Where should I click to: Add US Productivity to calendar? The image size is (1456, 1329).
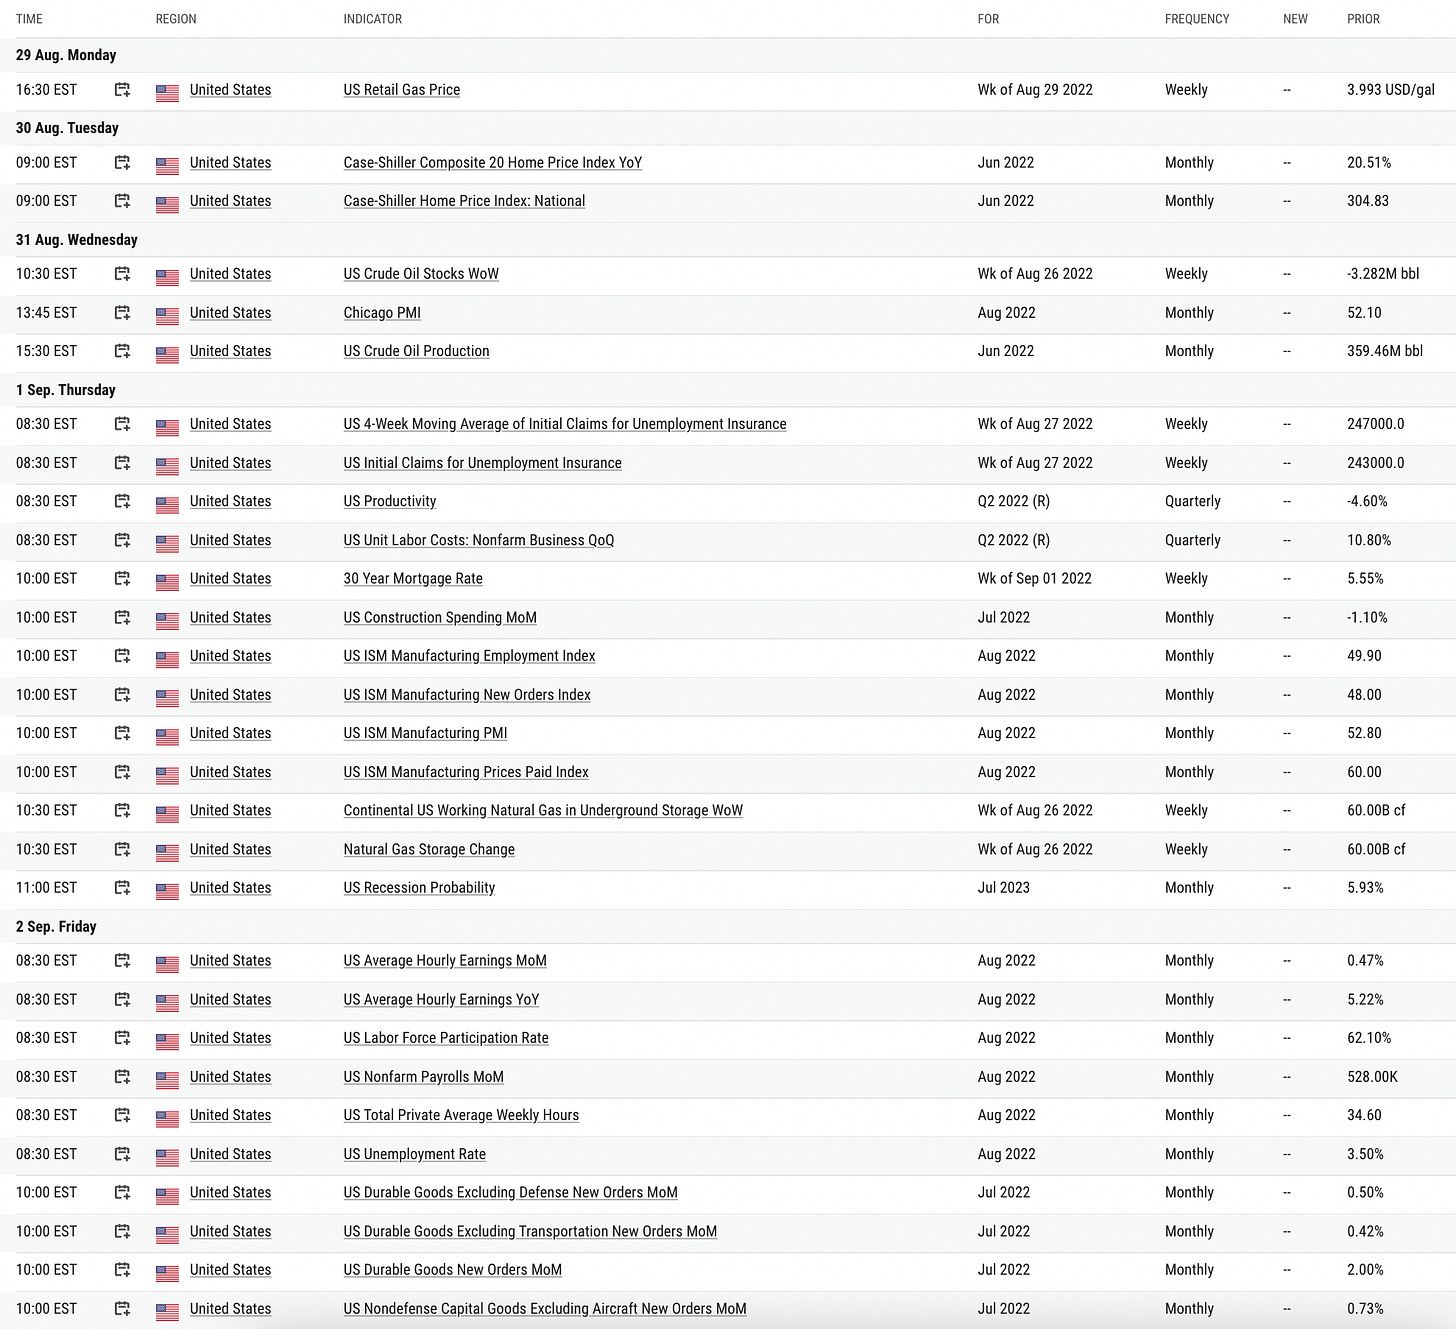coord(122,501)
